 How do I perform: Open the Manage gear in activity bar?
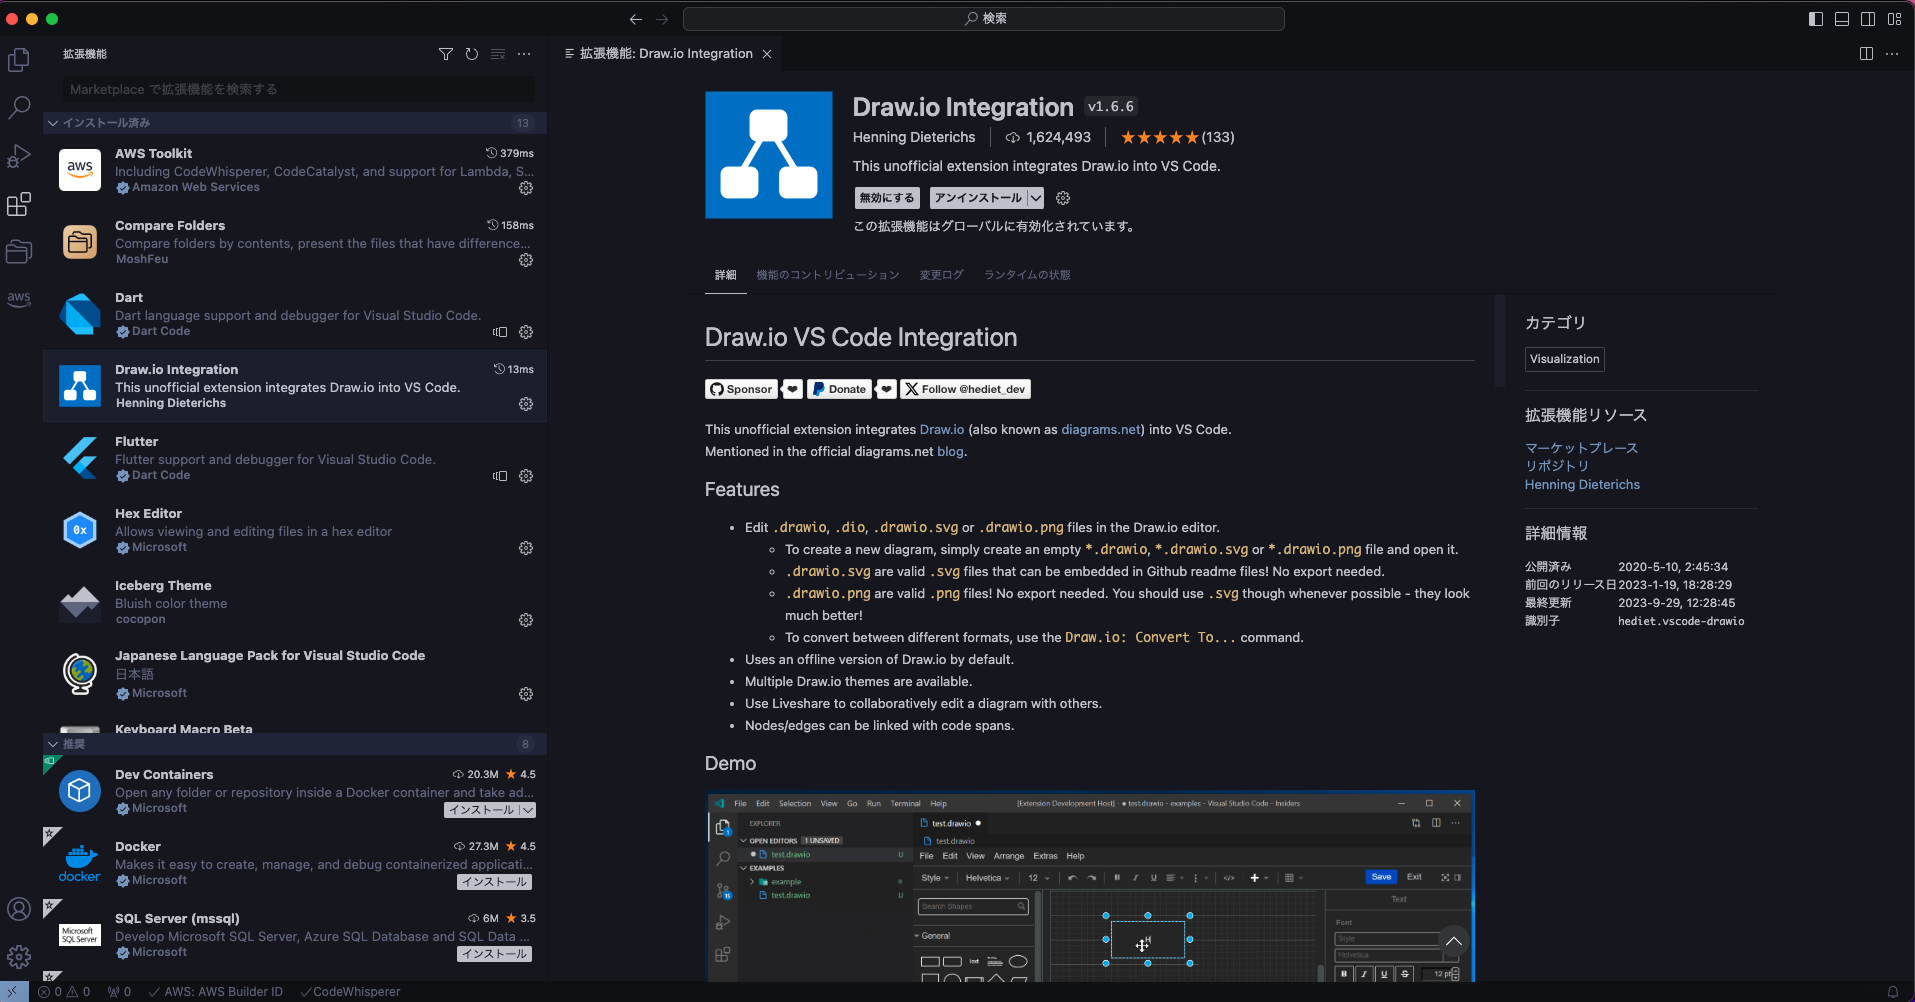coord(19,957)
